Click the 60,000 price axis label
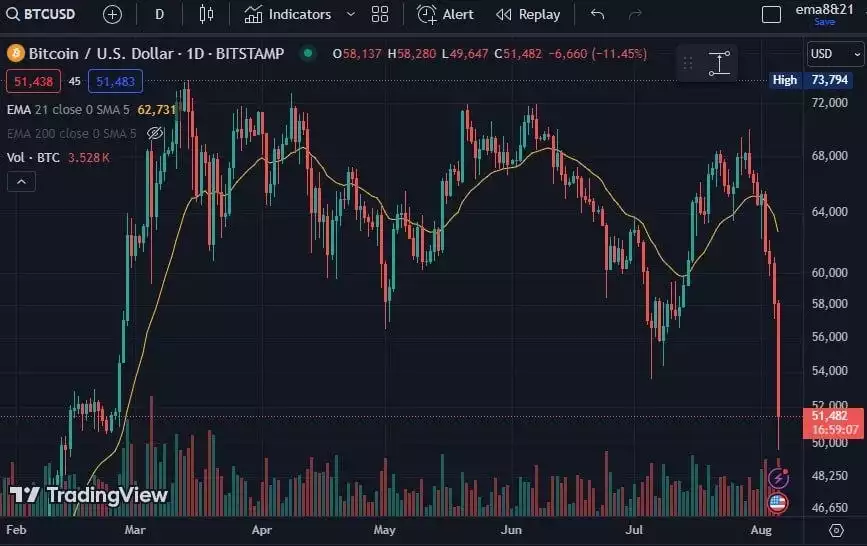The height and width of the screenshot is (546, 867). tap(829, 272)
